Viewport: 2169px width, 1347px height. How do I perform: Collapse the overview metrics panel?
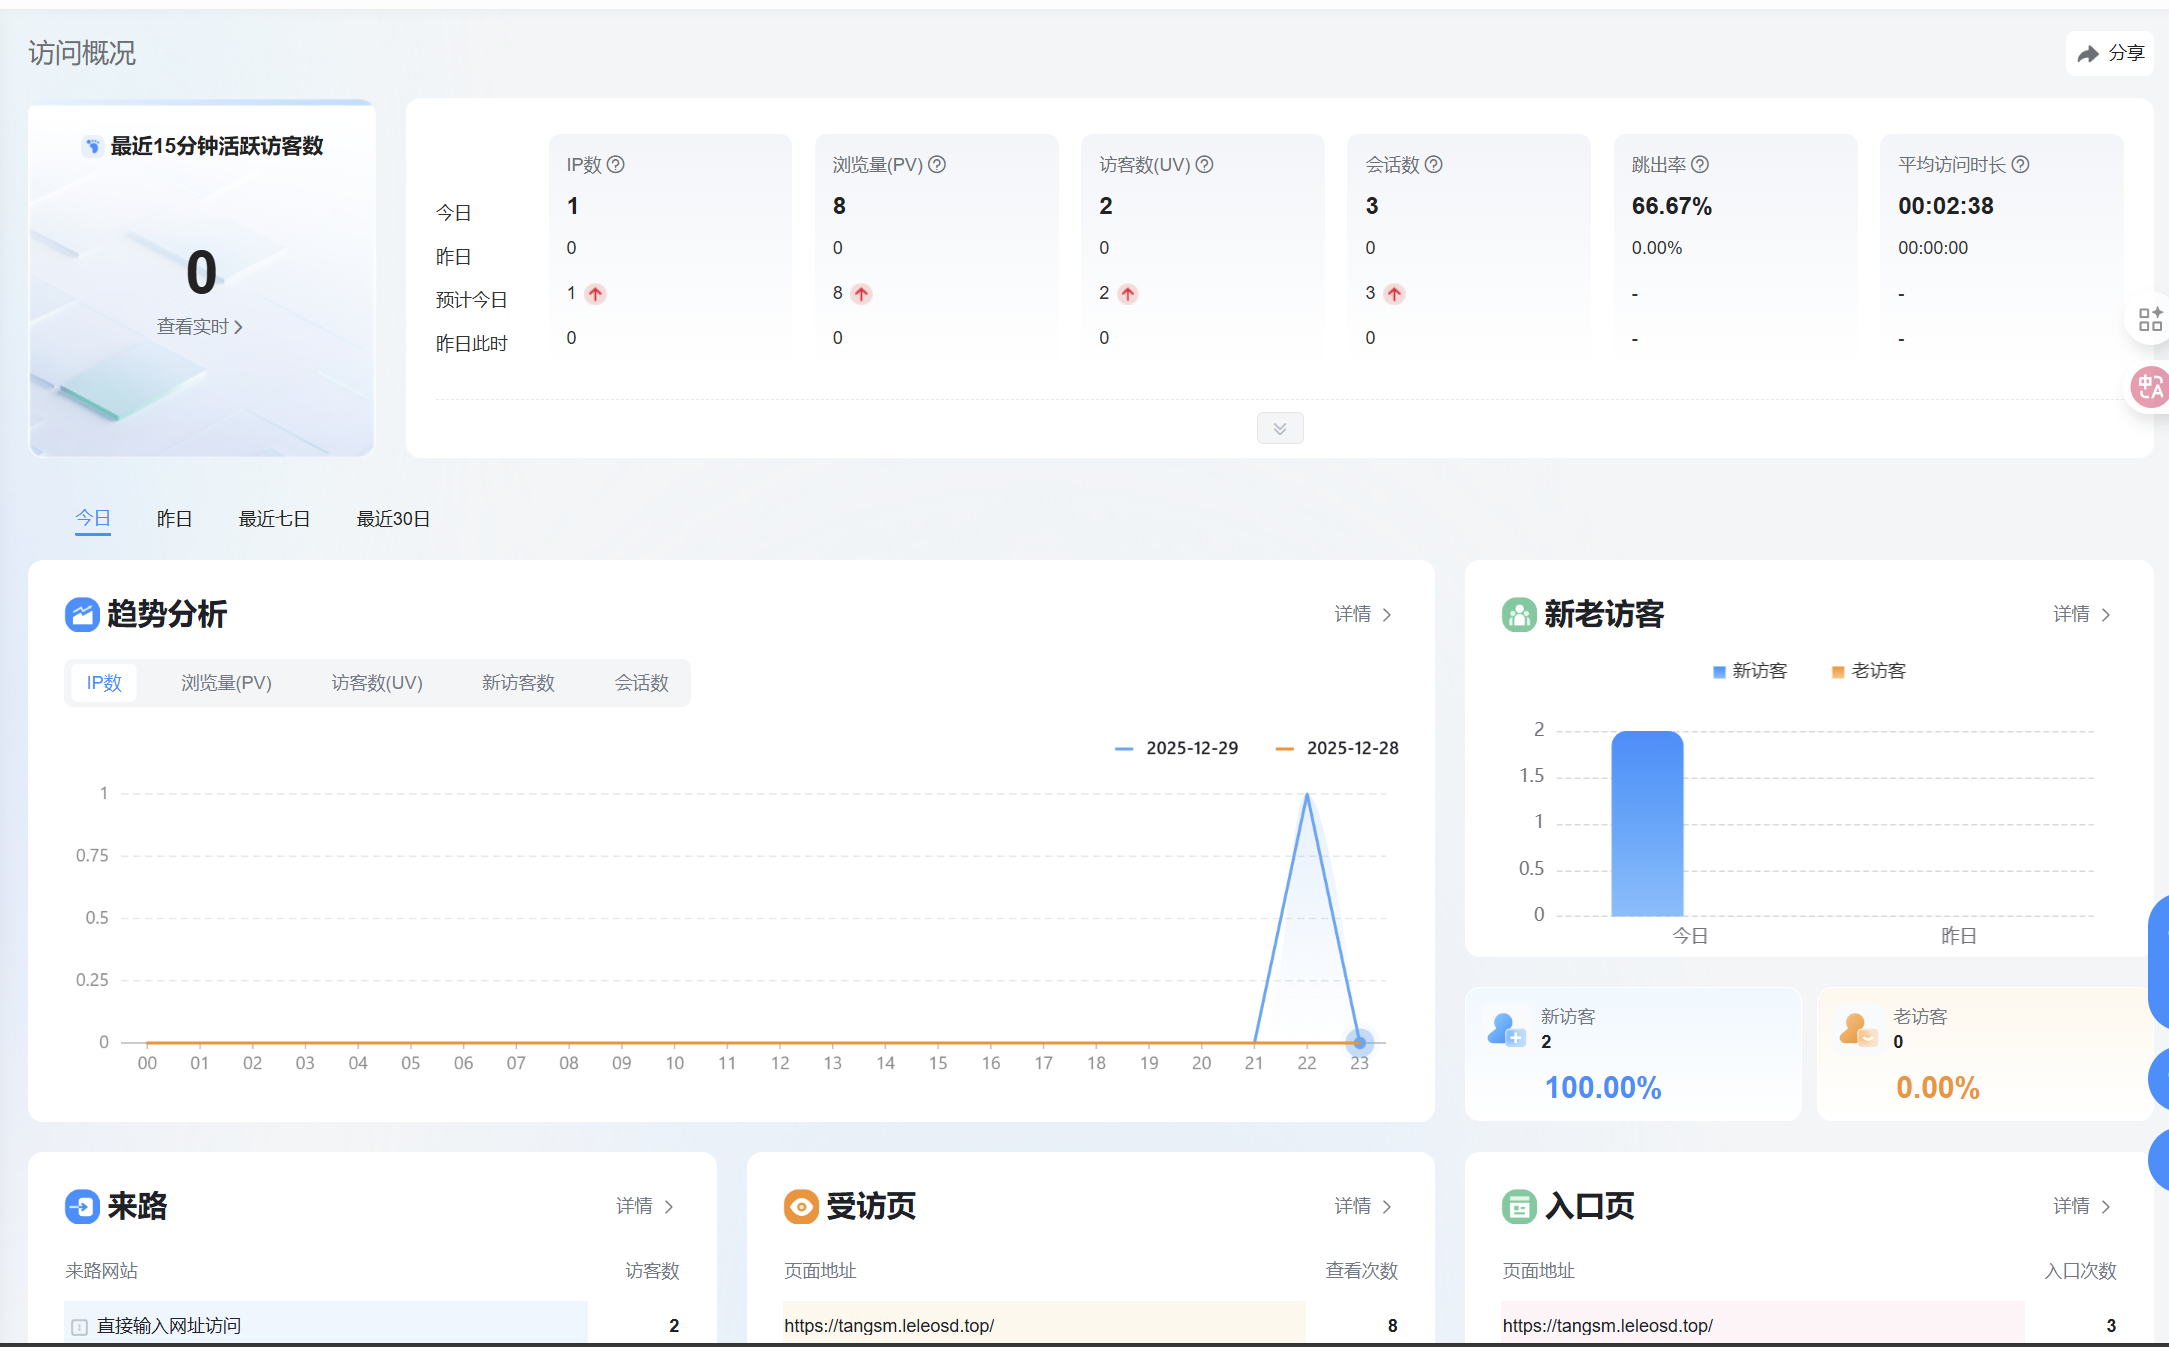point(1280,428)
